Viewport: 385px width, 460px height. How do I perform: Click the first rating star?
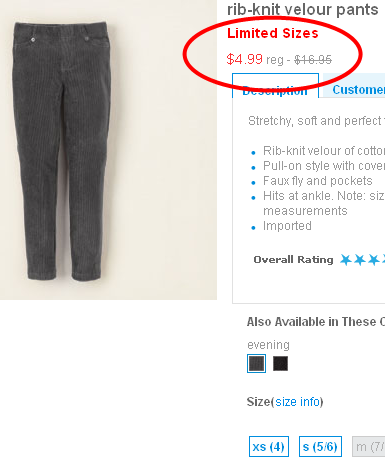pyautogui.click(x=346, y=259)
